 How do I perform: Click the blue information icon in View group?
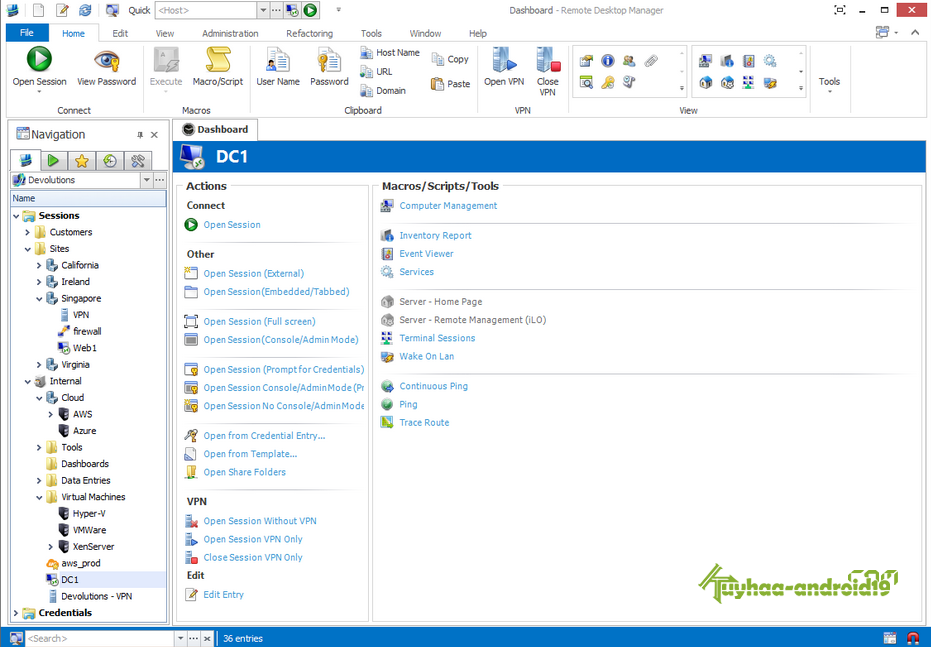pos(607,61)
